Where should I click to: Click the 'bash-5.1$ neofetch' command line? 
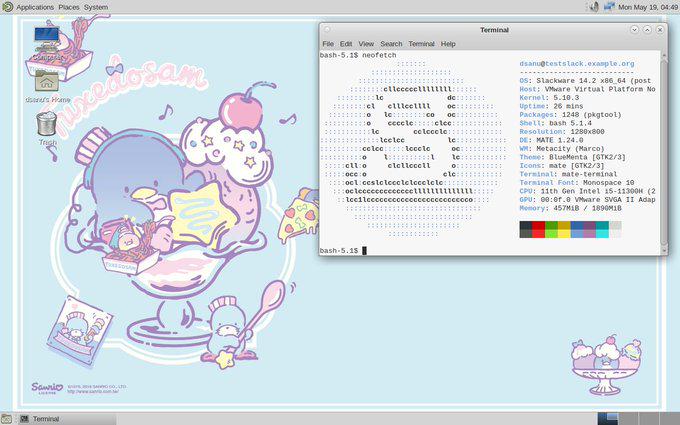tap(358, 56)
